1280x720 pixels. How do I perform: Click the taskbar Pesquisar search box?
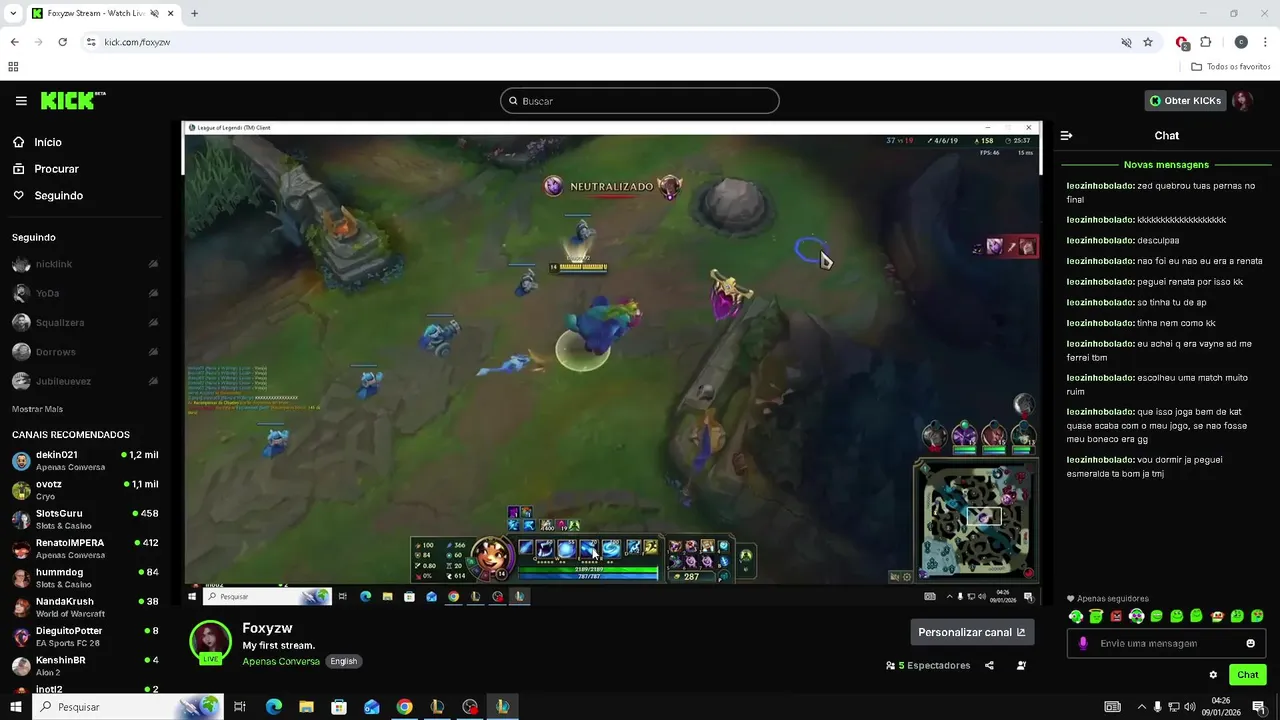(x=128, y=707)
